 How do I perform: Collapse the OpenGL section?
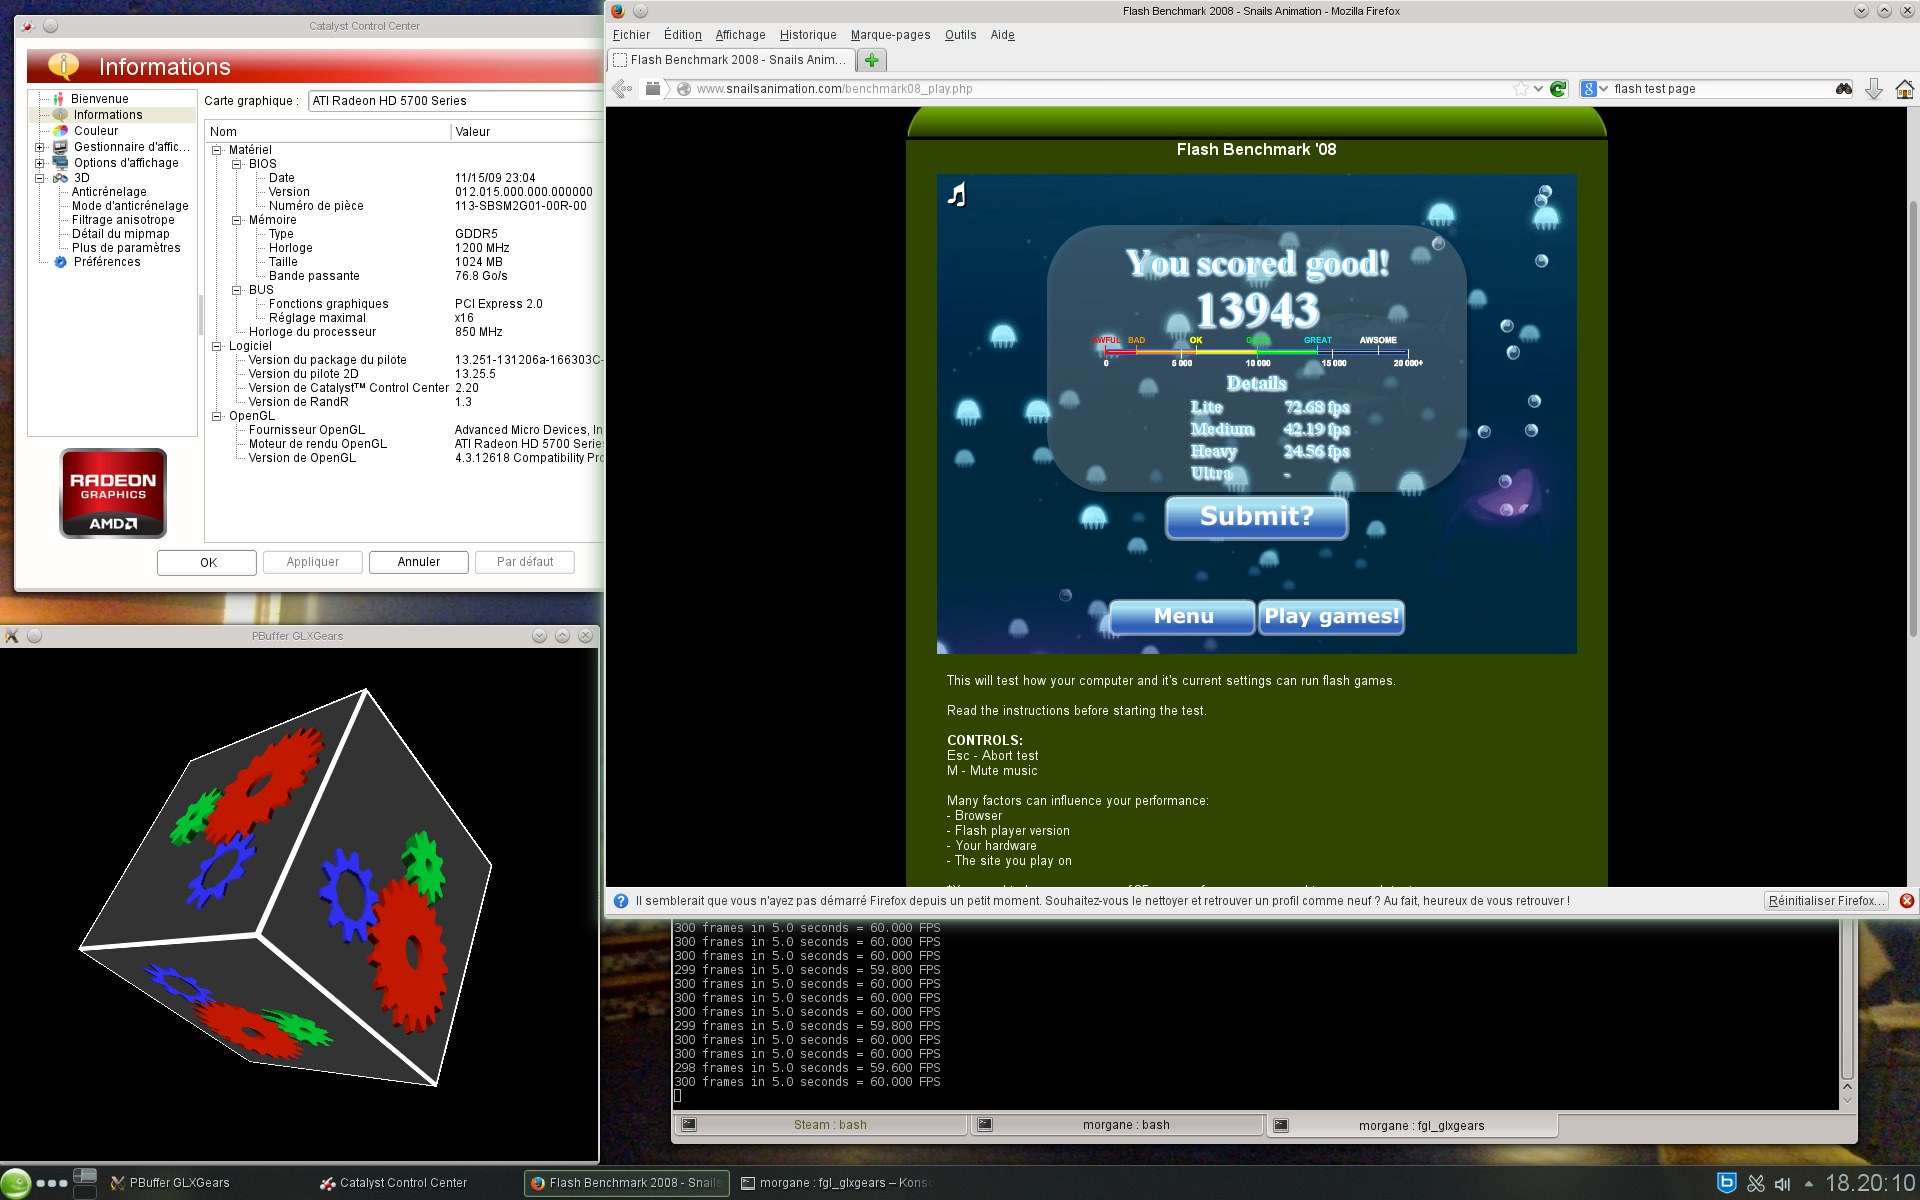coord(217,416)
